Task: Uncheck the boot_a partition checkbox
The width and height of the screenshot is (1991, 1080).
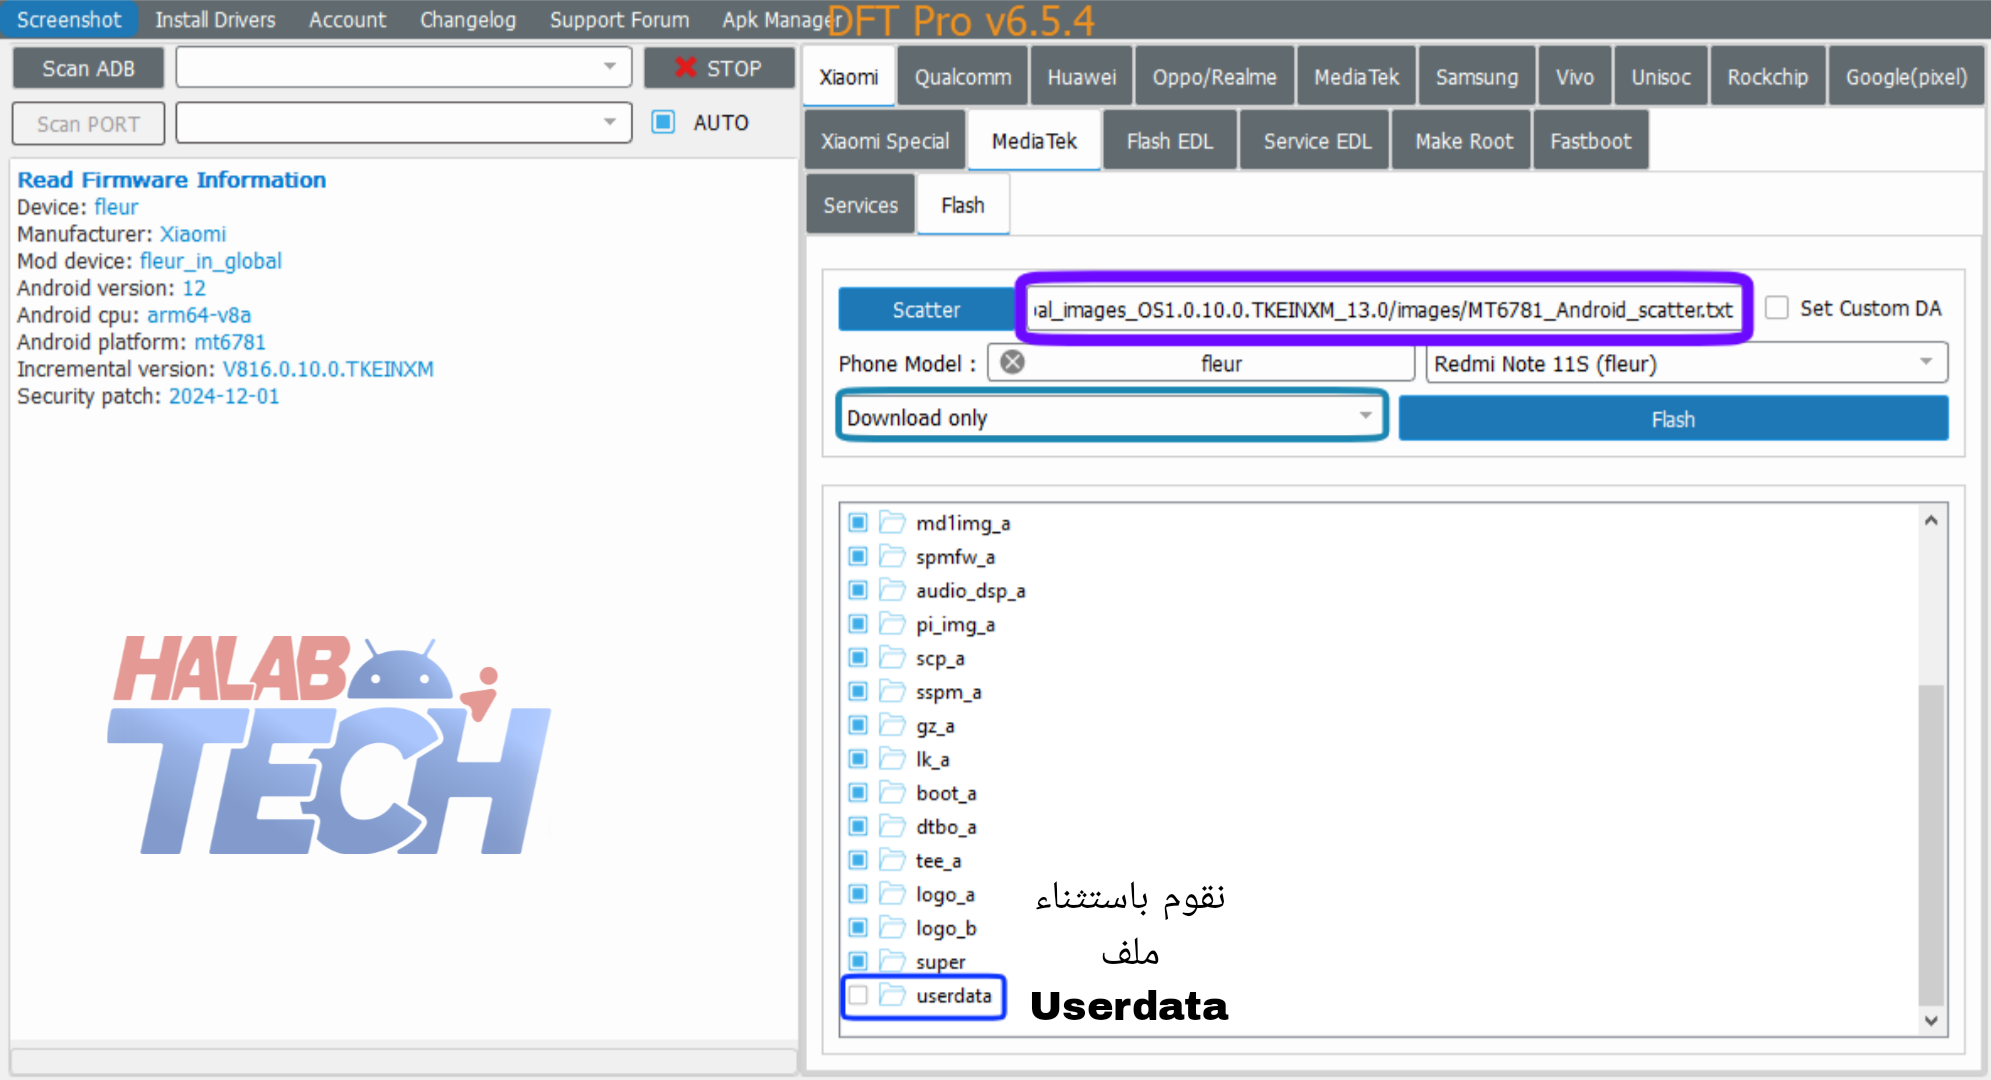Action: 858,793
